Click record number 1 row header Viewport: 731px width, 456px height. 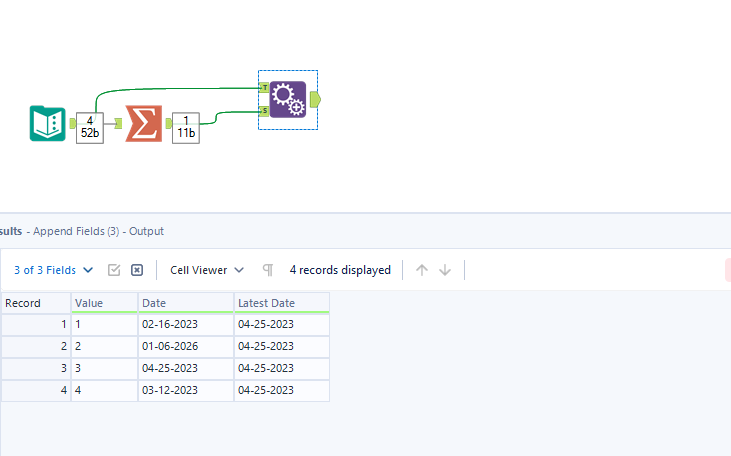click(x=36, y=325)
